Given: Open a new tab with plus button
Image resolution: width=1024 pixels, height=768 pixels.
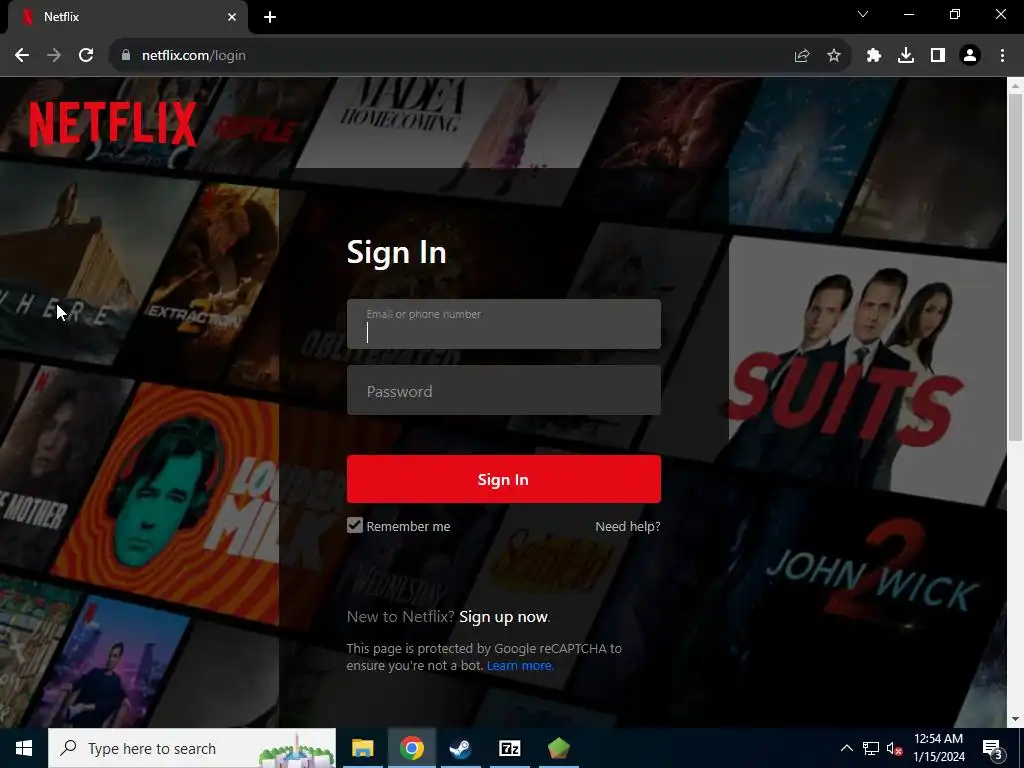Looking at the screenshot, I should pos(270,17).
